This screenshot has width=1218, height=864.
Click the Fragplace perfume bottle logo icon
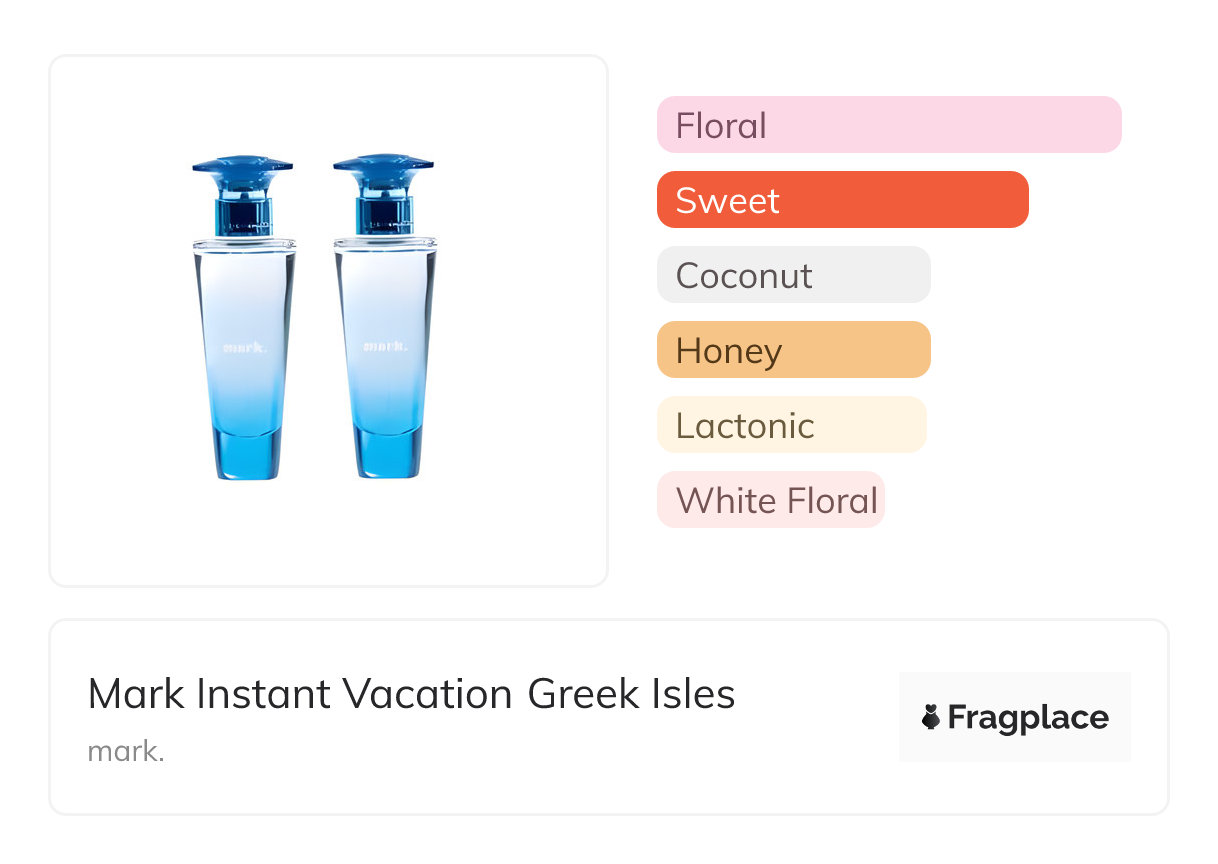coord(931,717)
